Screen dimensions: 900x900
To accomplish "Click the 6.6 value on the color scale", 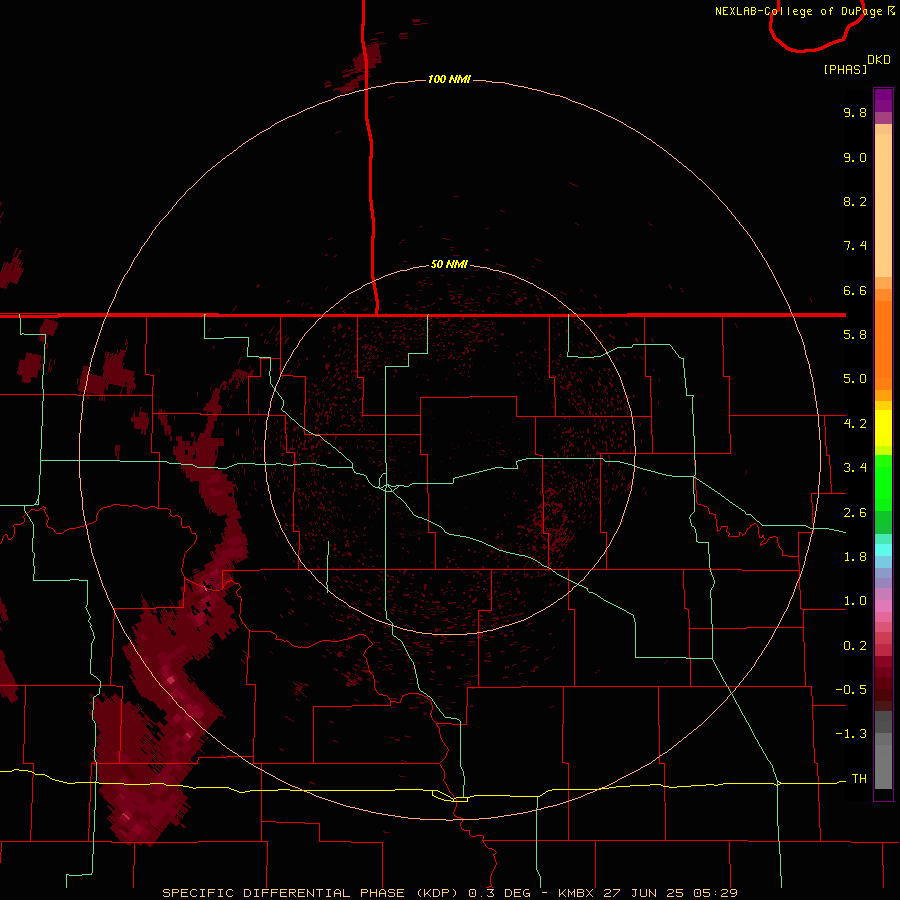I will tap(855, 290).
